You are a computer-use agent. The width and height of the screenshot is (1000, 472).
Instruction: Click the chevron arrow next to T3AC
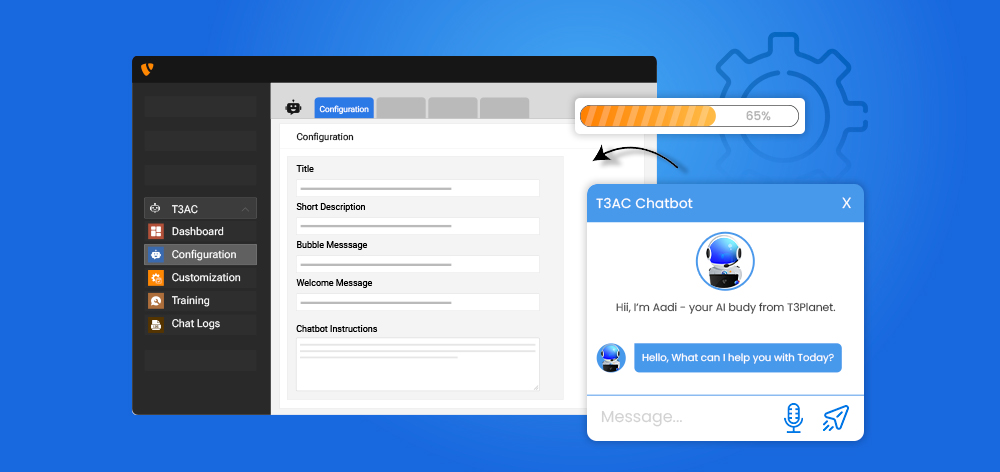[246, 209]
